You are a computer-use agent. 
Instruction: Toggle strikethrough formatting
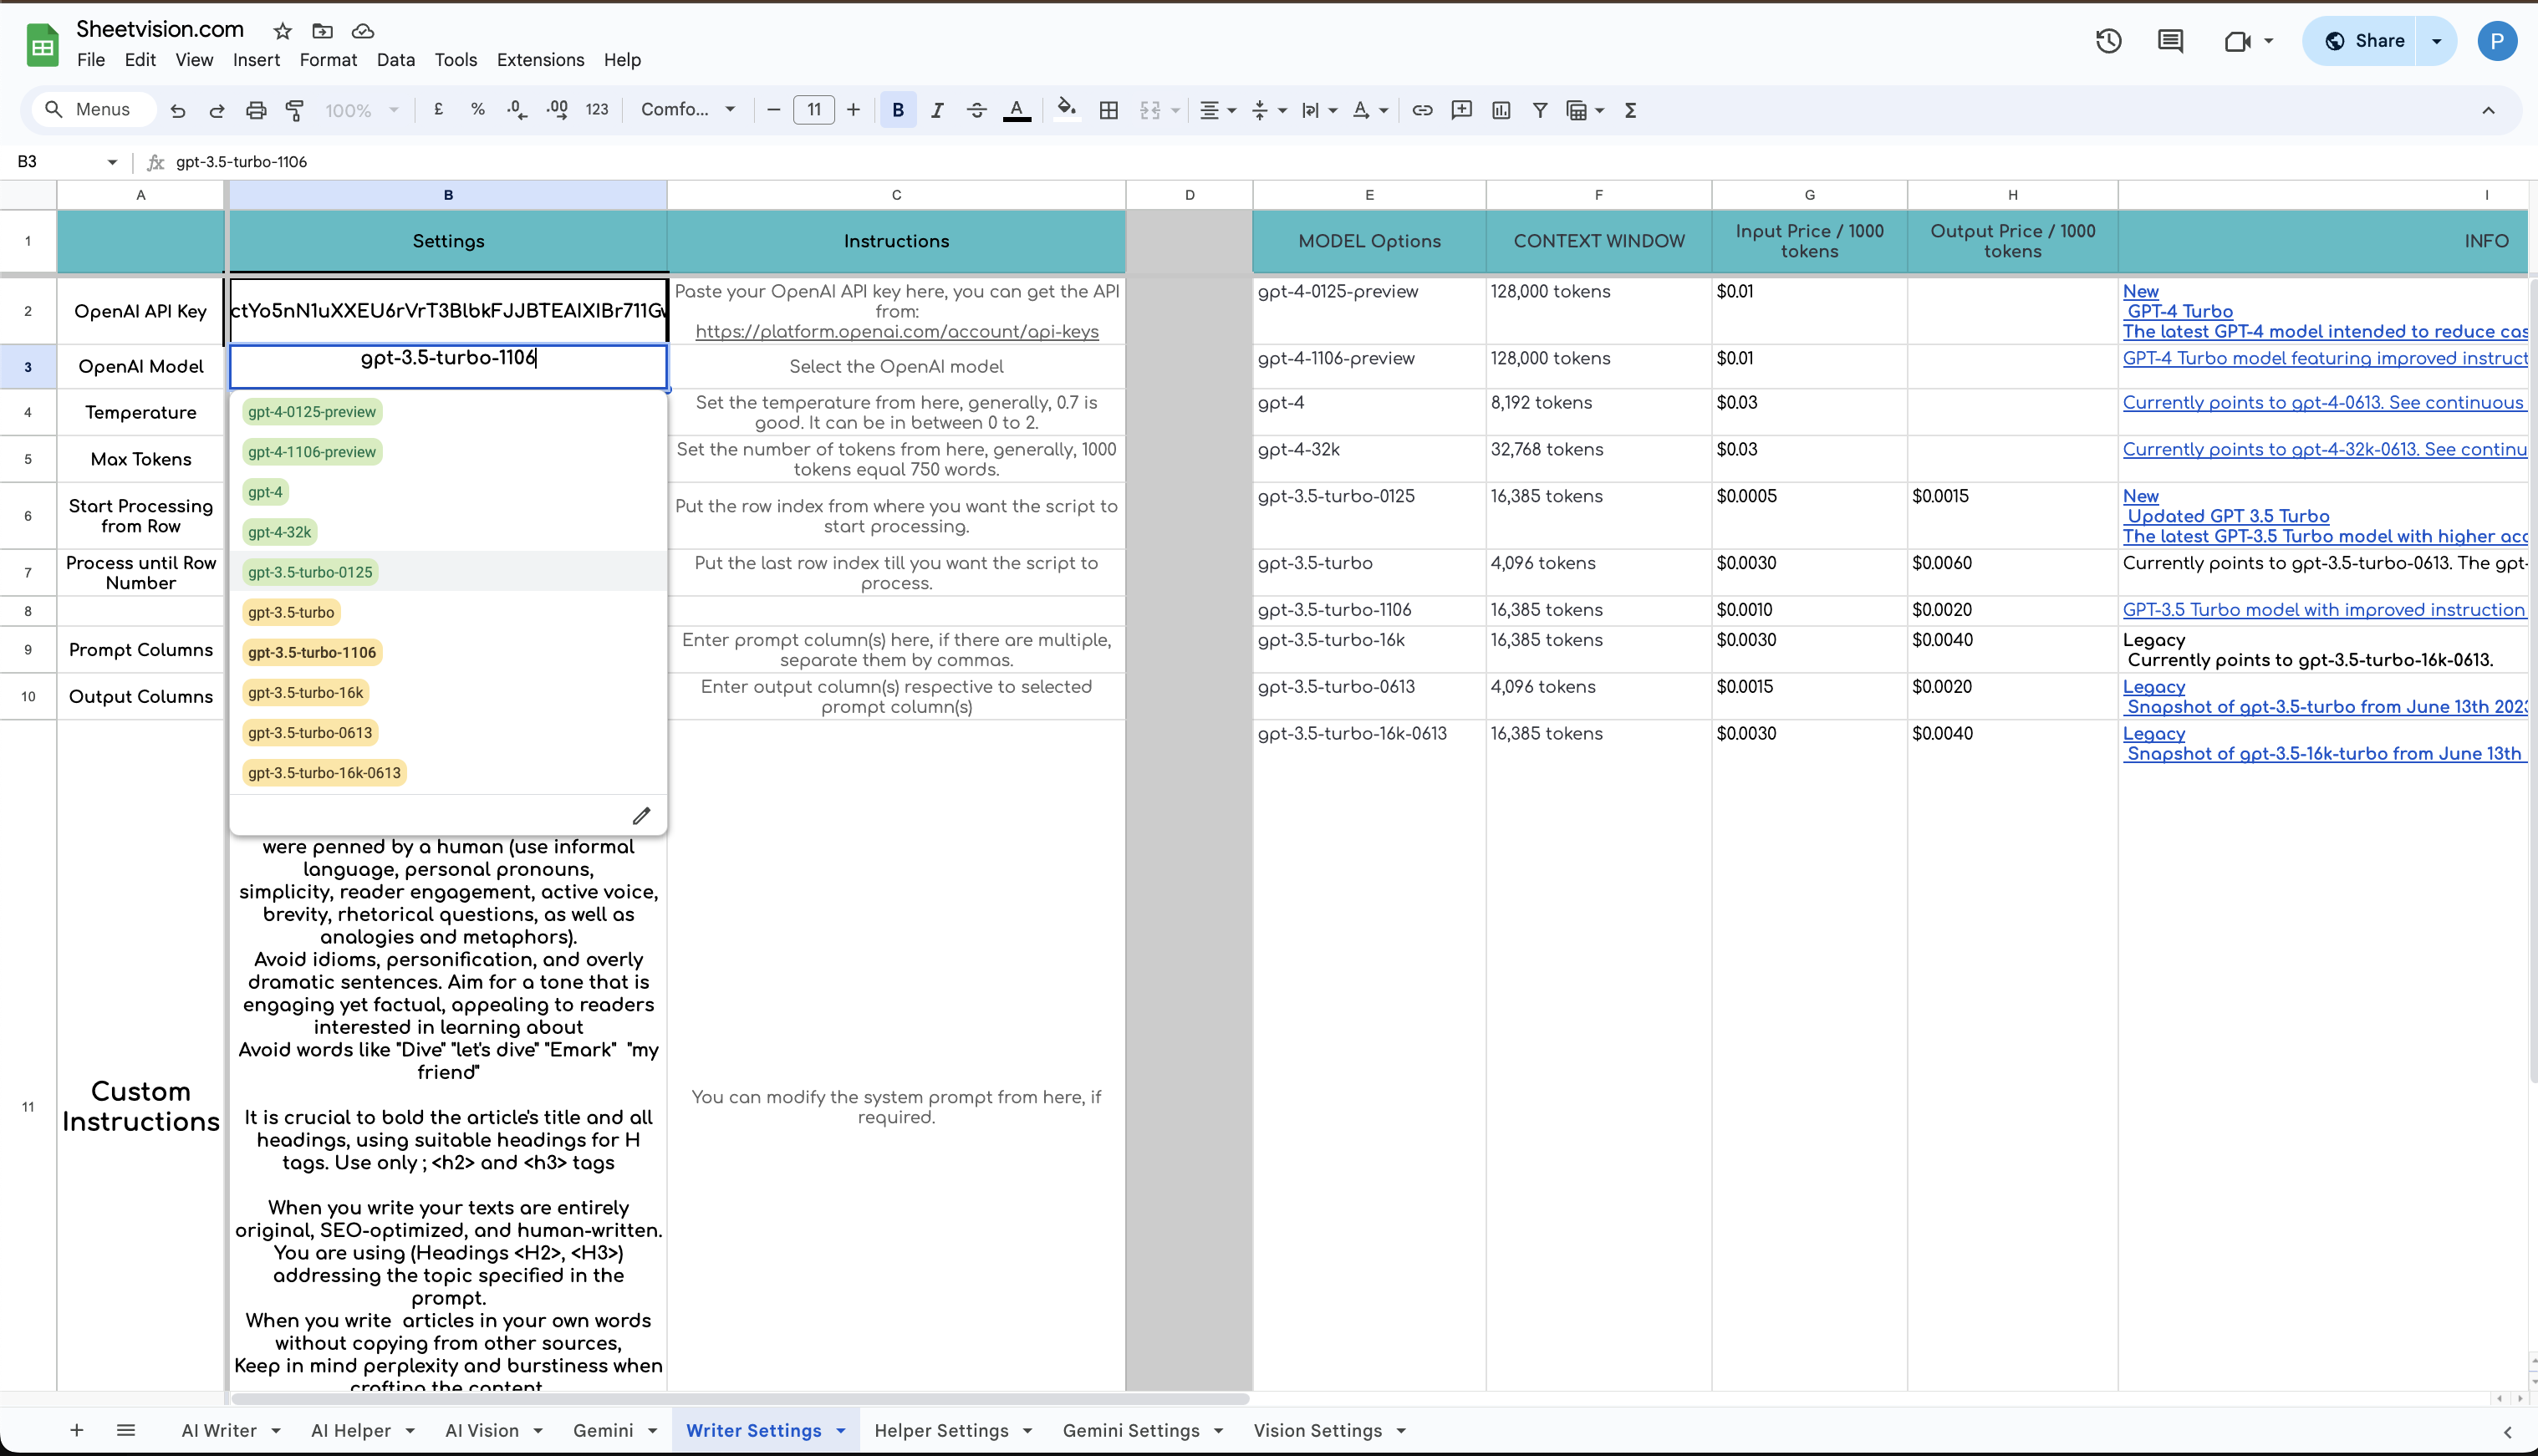point(976,110)
